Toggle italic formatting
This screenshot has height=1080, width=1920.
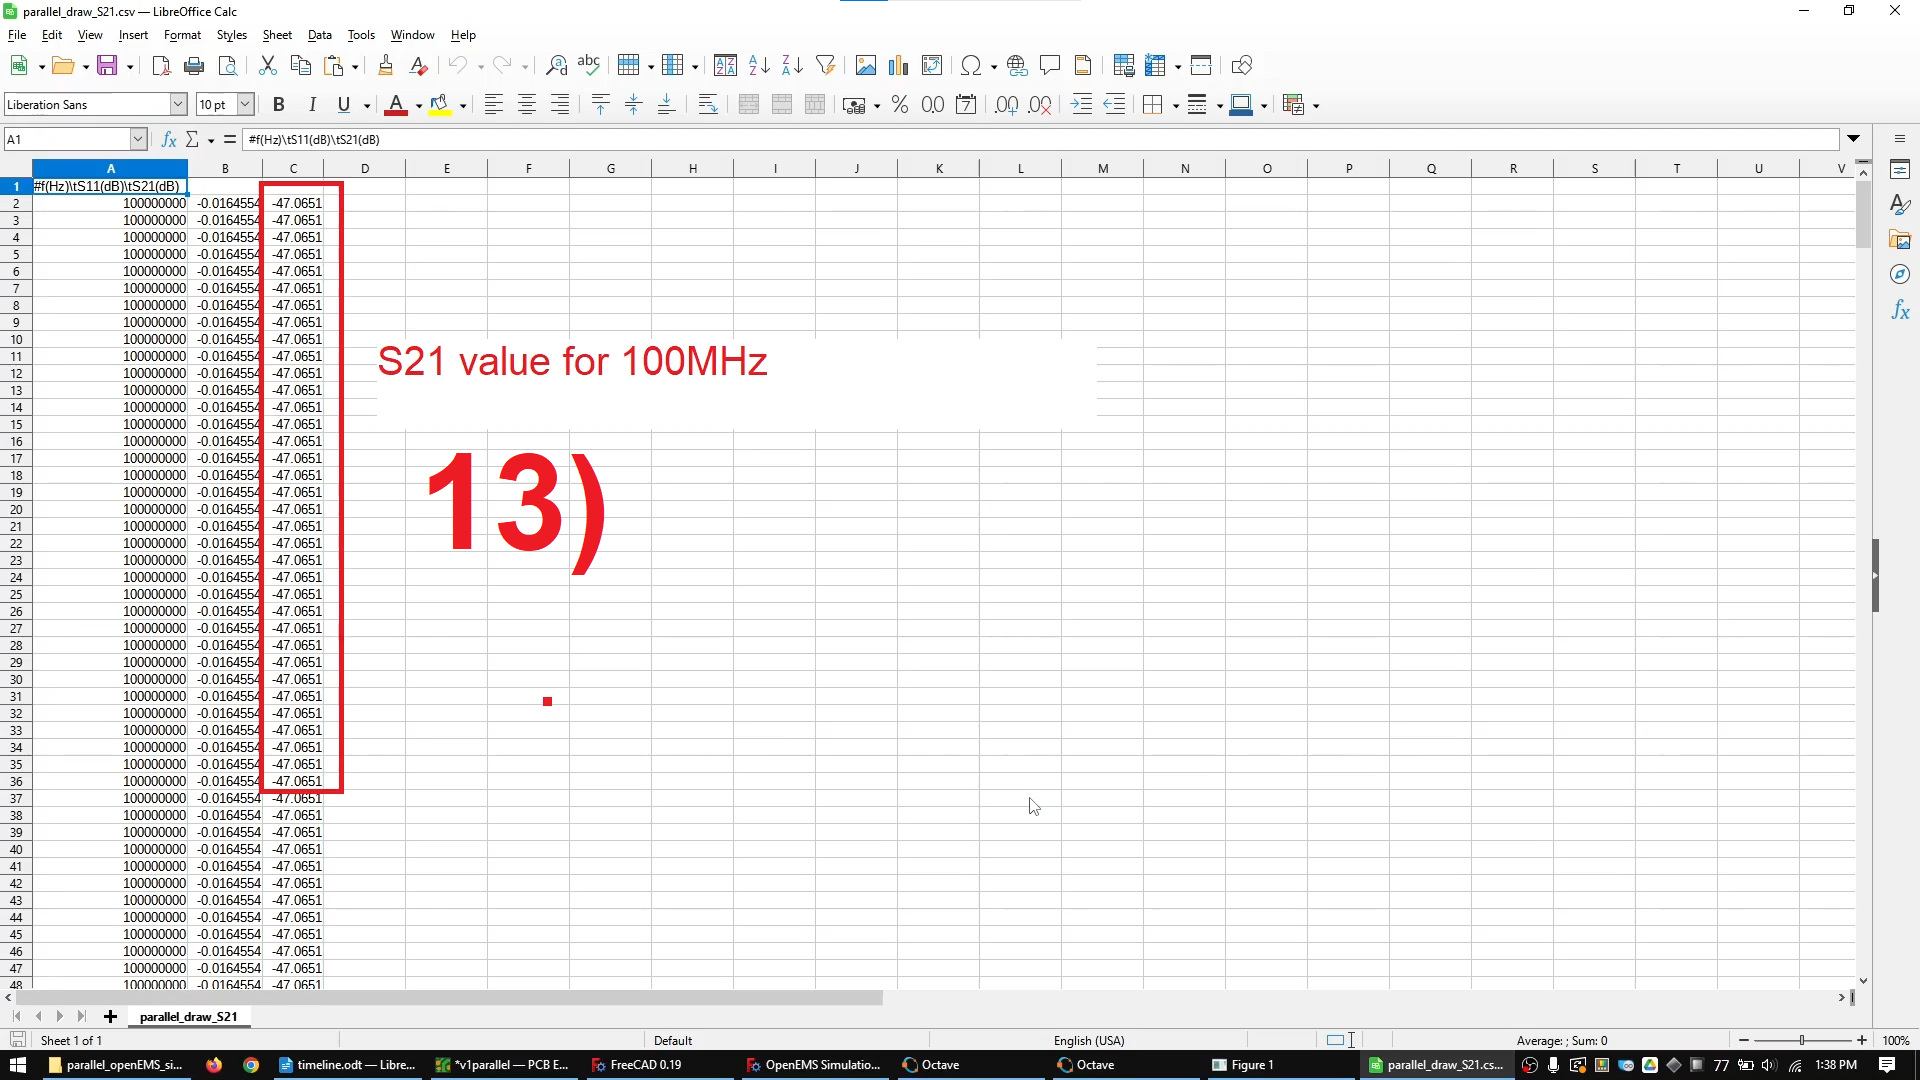tap(311, 104)
